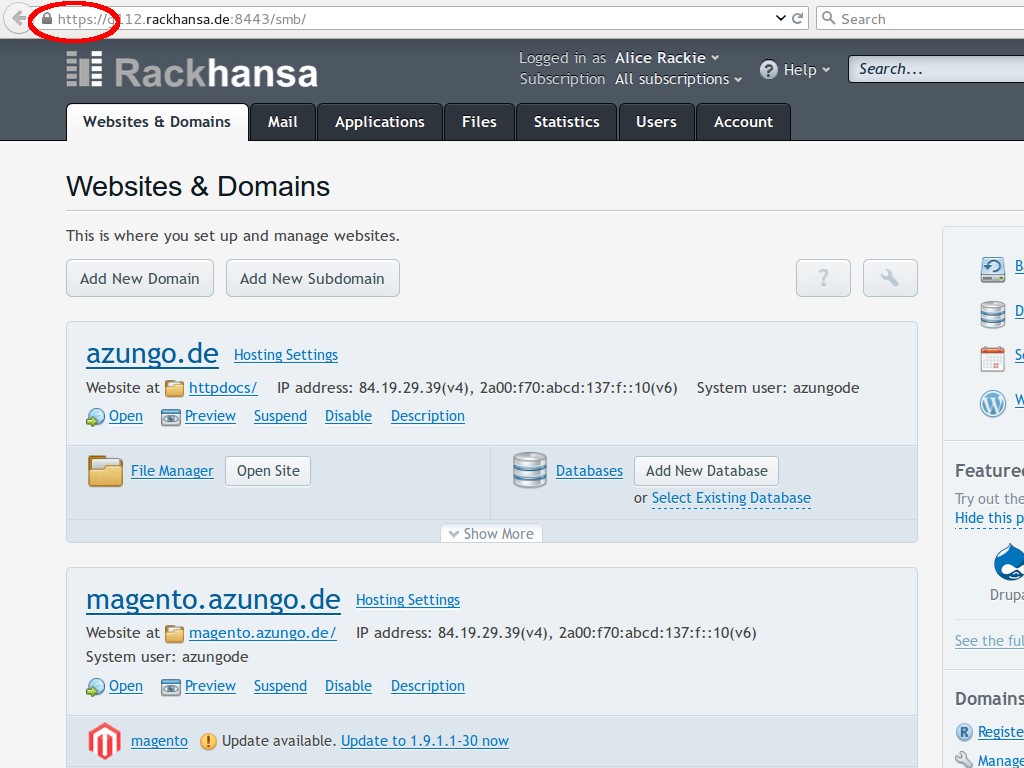Click the Preview icon under azungo.de
1024x768 pixels.
[x=170, y=417]
